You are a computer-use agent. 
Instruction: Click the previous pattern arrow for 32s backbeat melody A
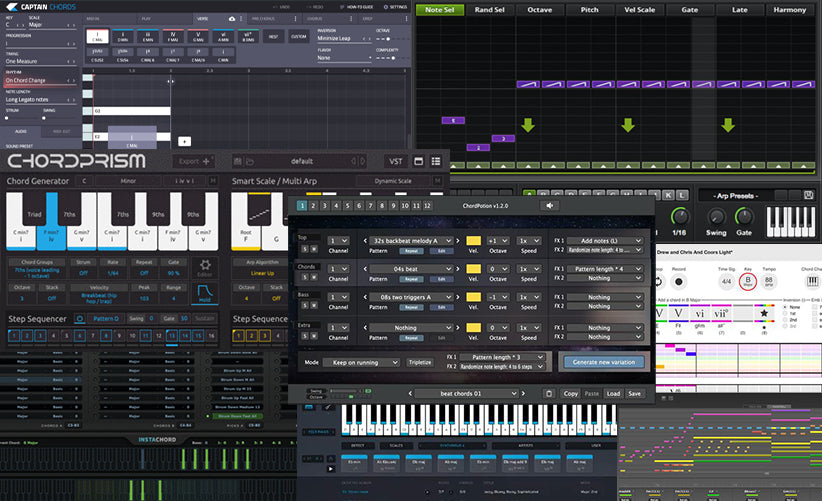365,241
